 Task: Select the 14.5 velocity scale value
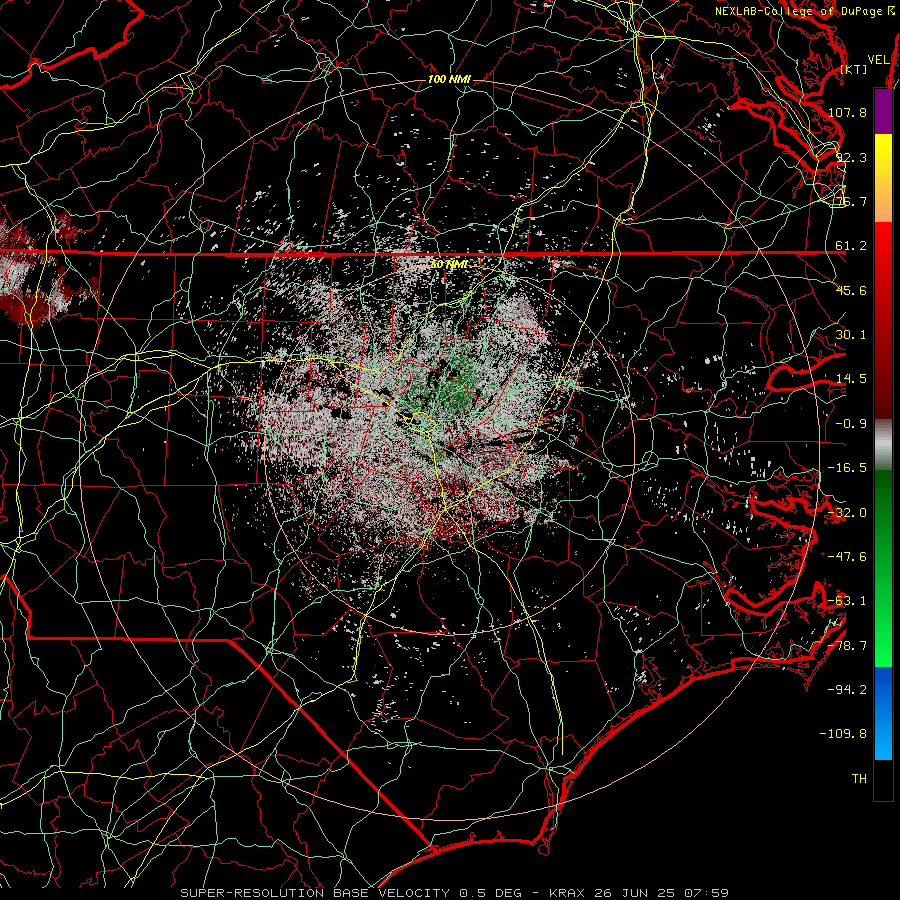point(851,379)
